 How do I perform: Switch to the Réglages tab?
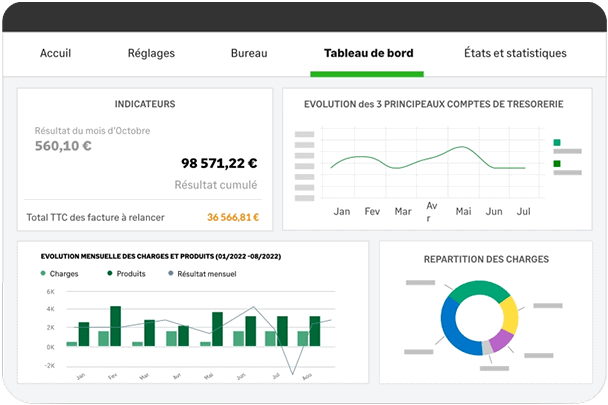(153, 53)
